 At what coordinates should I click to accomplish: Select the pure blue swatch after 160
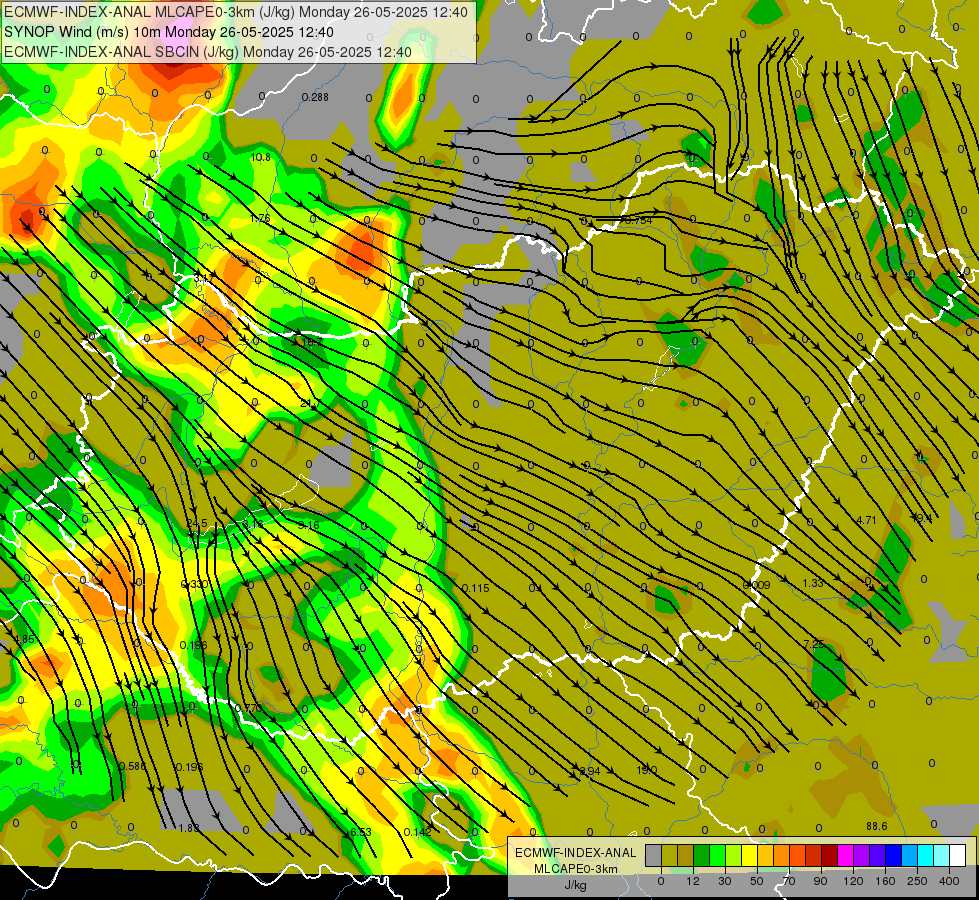click(x=894, y=855)
